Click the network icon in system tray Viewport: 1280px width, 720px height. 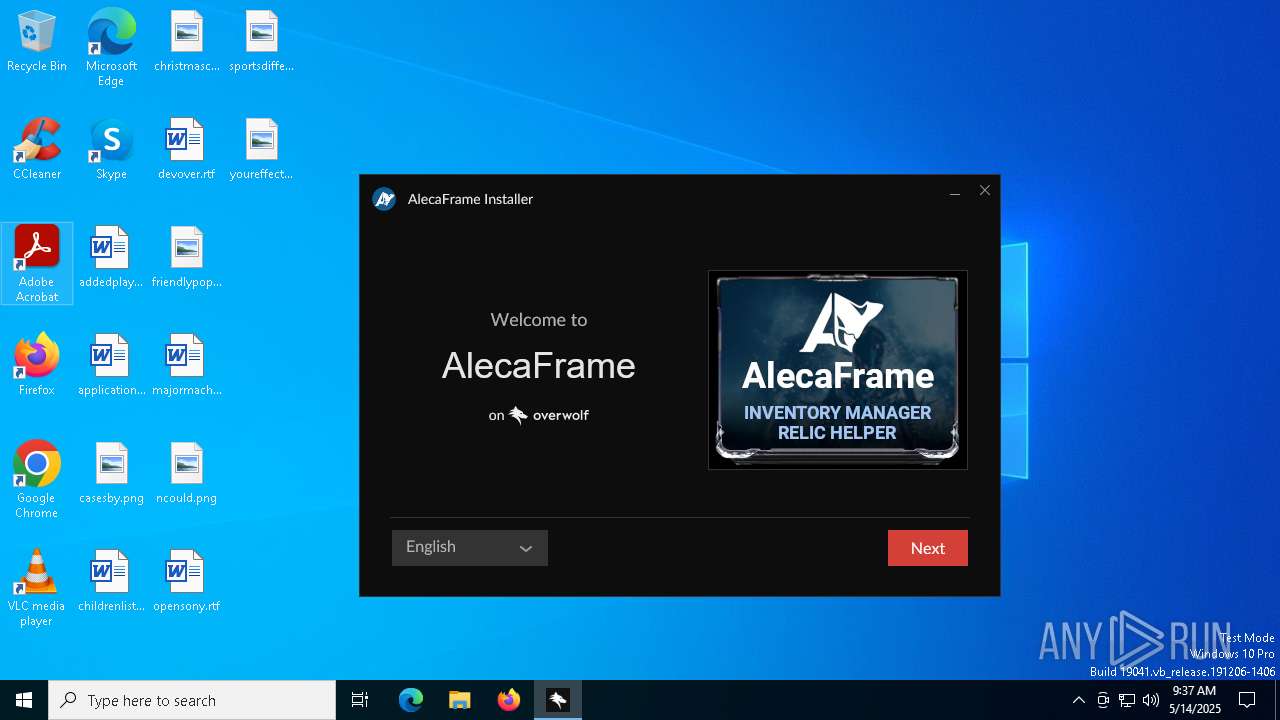1127,700
